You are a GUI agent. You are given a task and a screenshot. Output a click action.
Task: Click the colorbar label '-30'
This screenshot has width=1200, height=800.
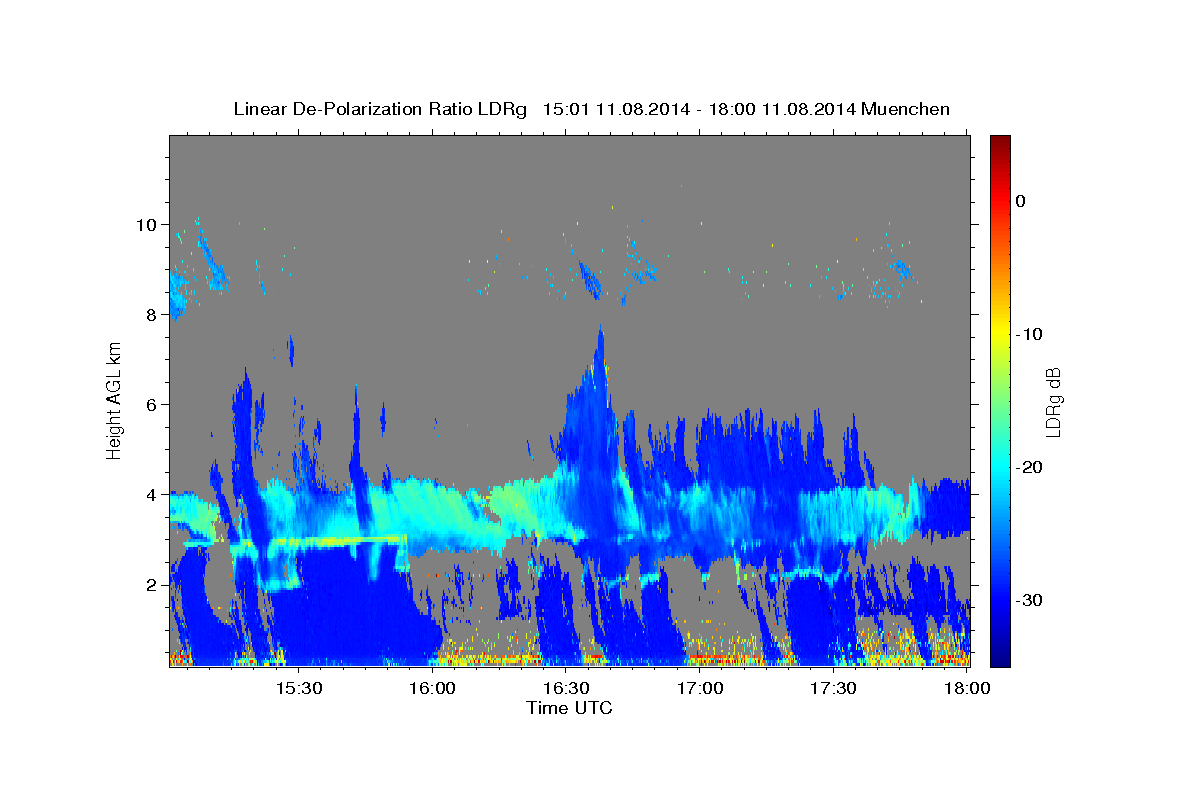(1029, 600)
